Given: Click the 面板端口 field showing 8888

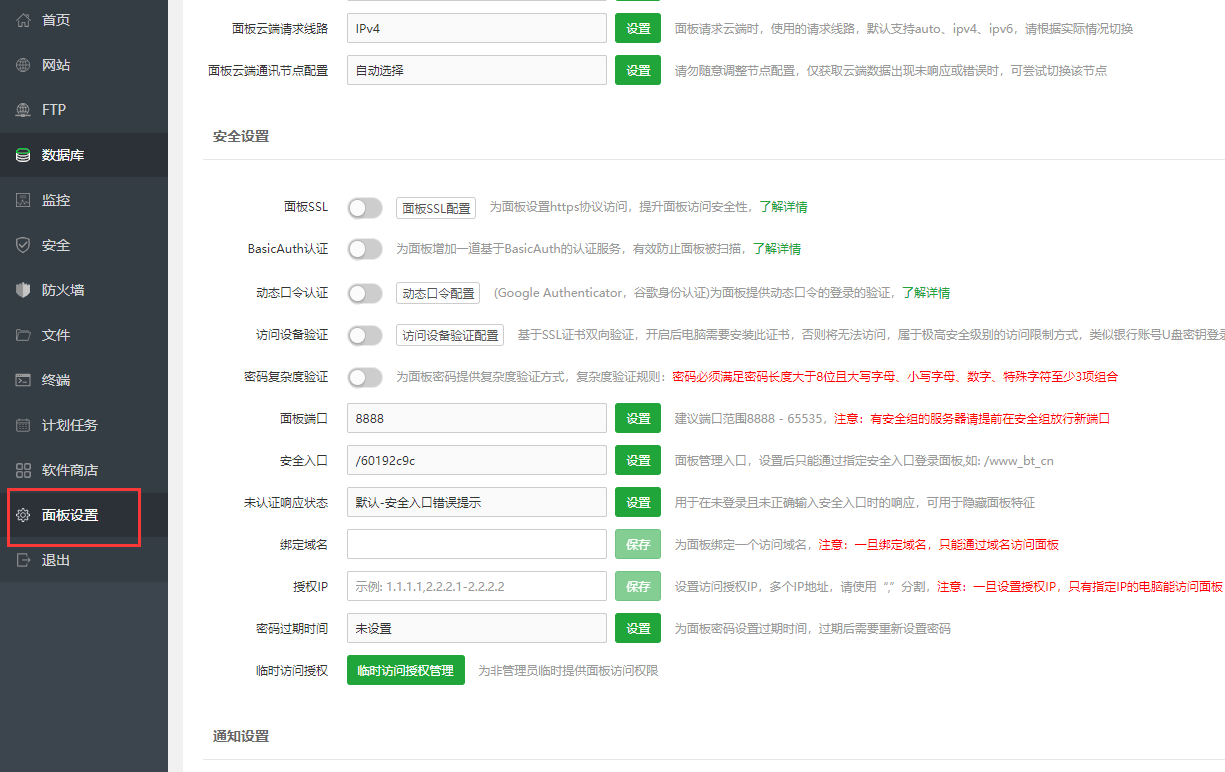Looking at the screenshot, I should [x=477, y=418].
